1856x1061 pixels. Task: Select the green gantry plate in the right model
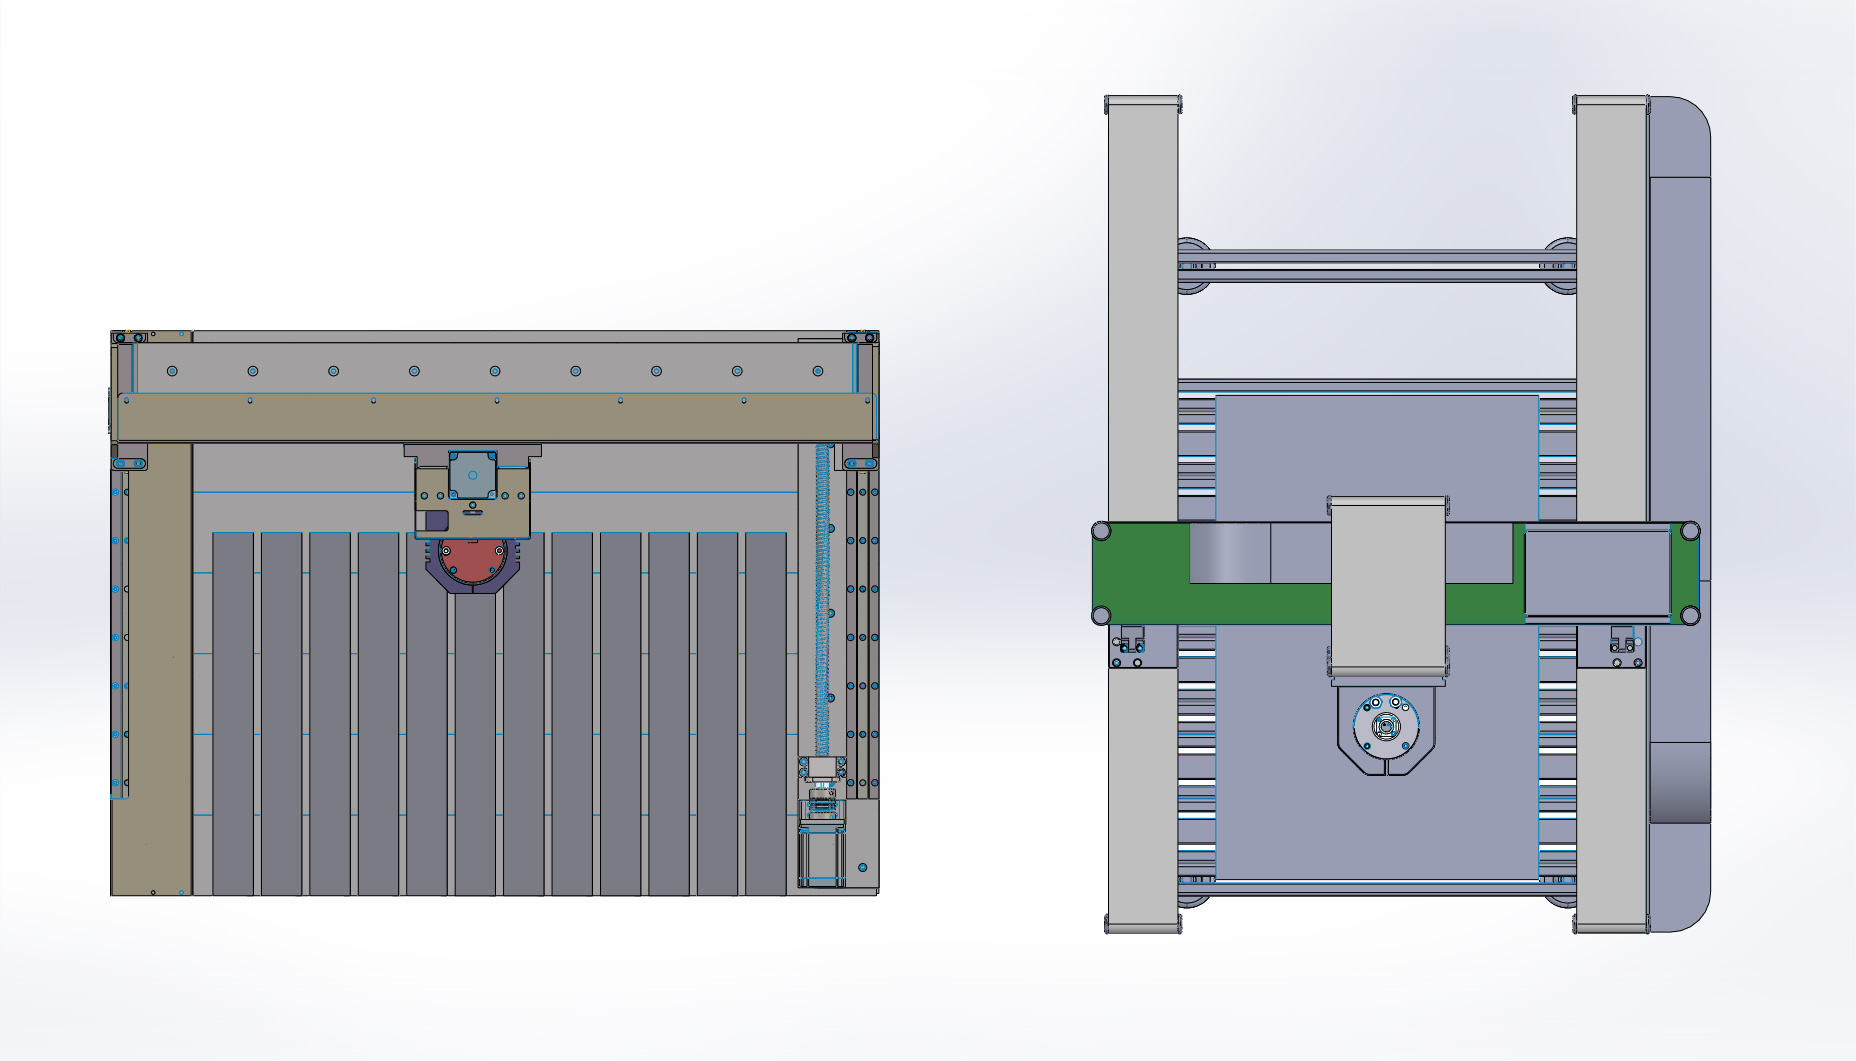[1260, 603]
